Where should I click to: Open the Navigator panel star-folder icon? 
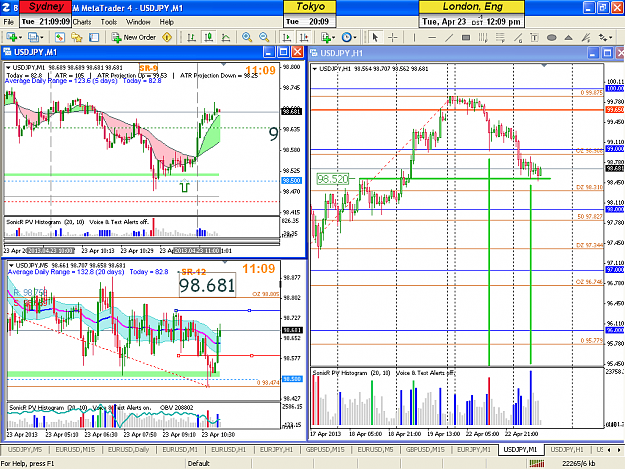(x=76, y=37)
